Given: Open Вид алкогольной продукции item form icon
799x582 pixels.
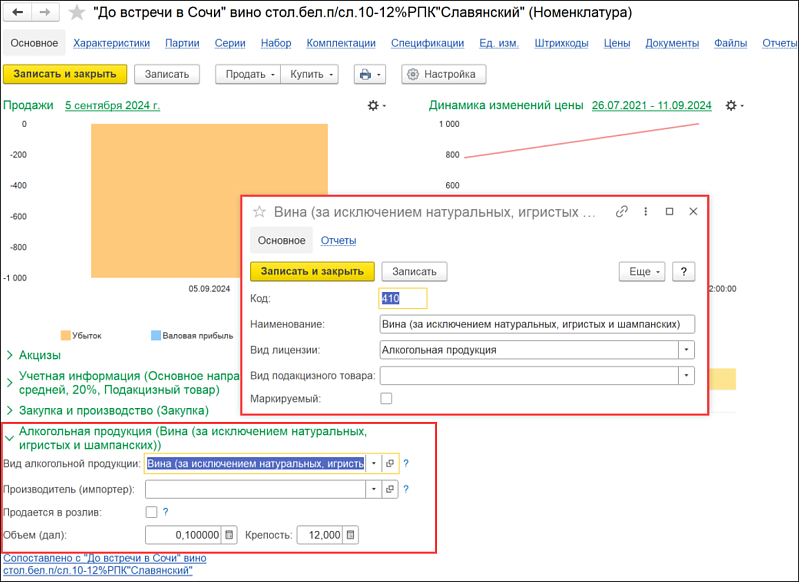Looking at the screenshot, I should tap(390, 463).
